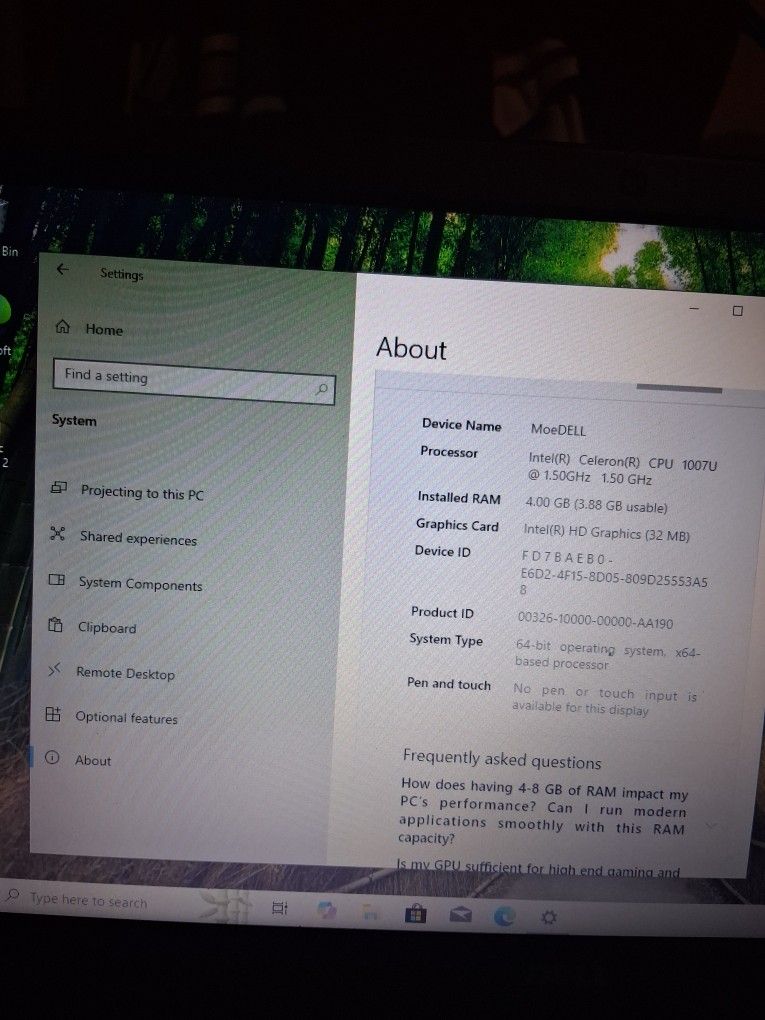The image size is (765, 1020).
Task: Open the GPU sufficient for gaming FAQ link
Action: coord(538,868)
